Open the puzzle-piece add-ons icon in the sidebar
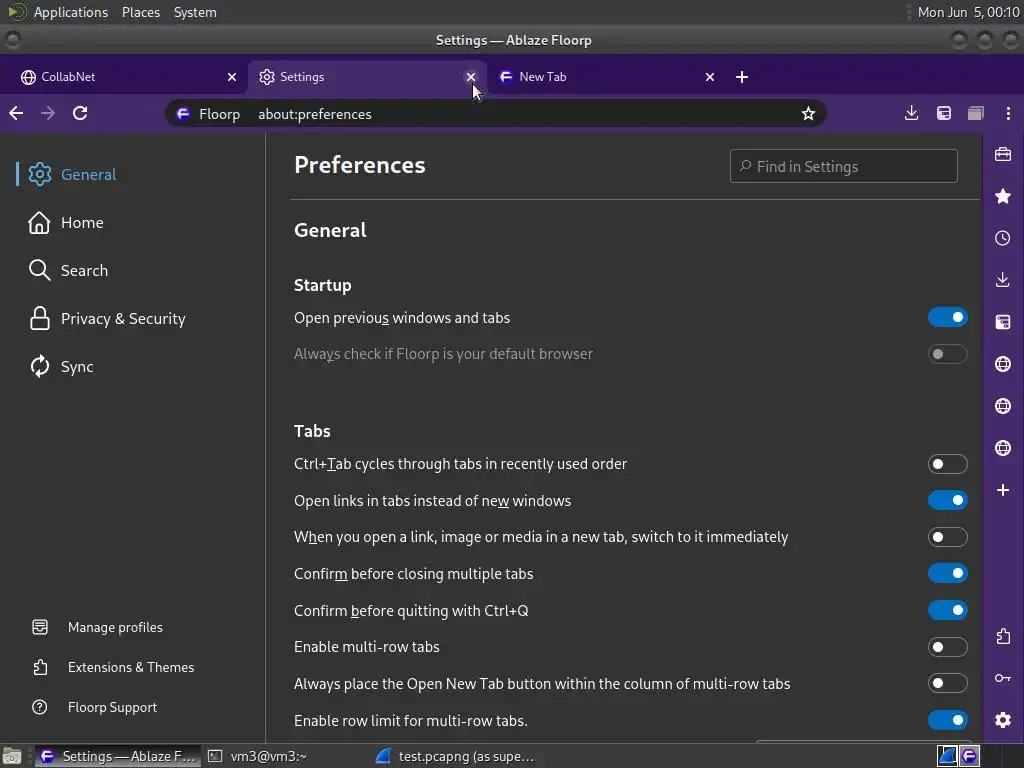The image size is (1024, 768). coord(1003,636)
